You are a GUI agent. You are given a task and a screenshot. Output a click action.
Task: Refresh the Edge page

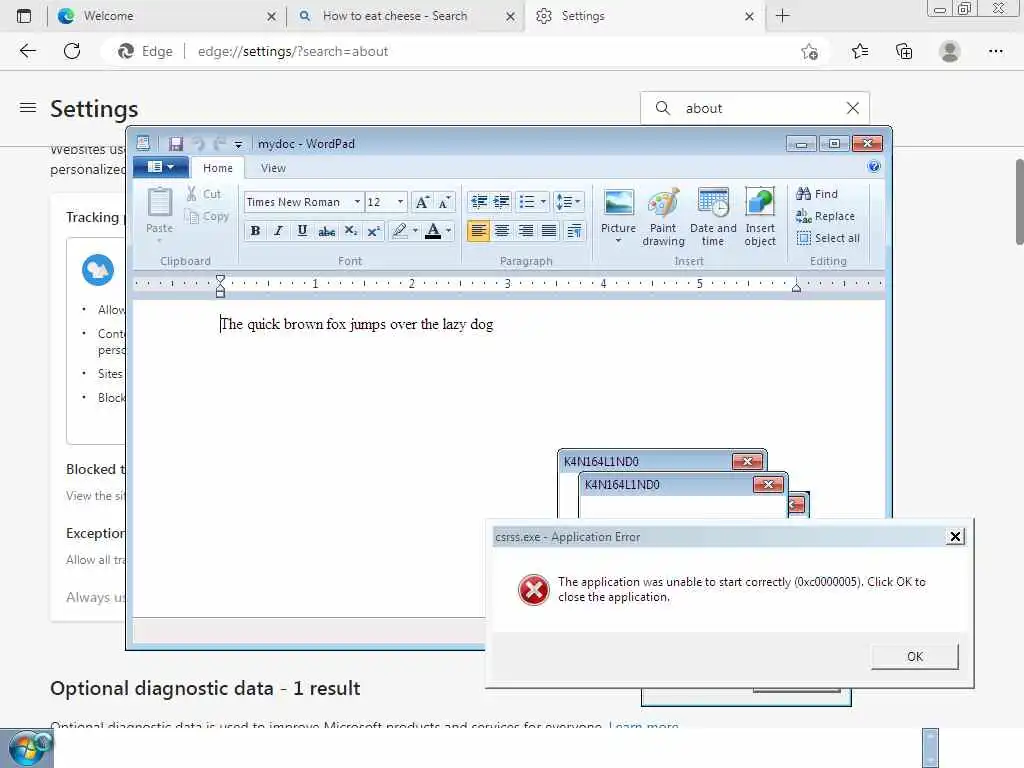click(x=72, y=51)
